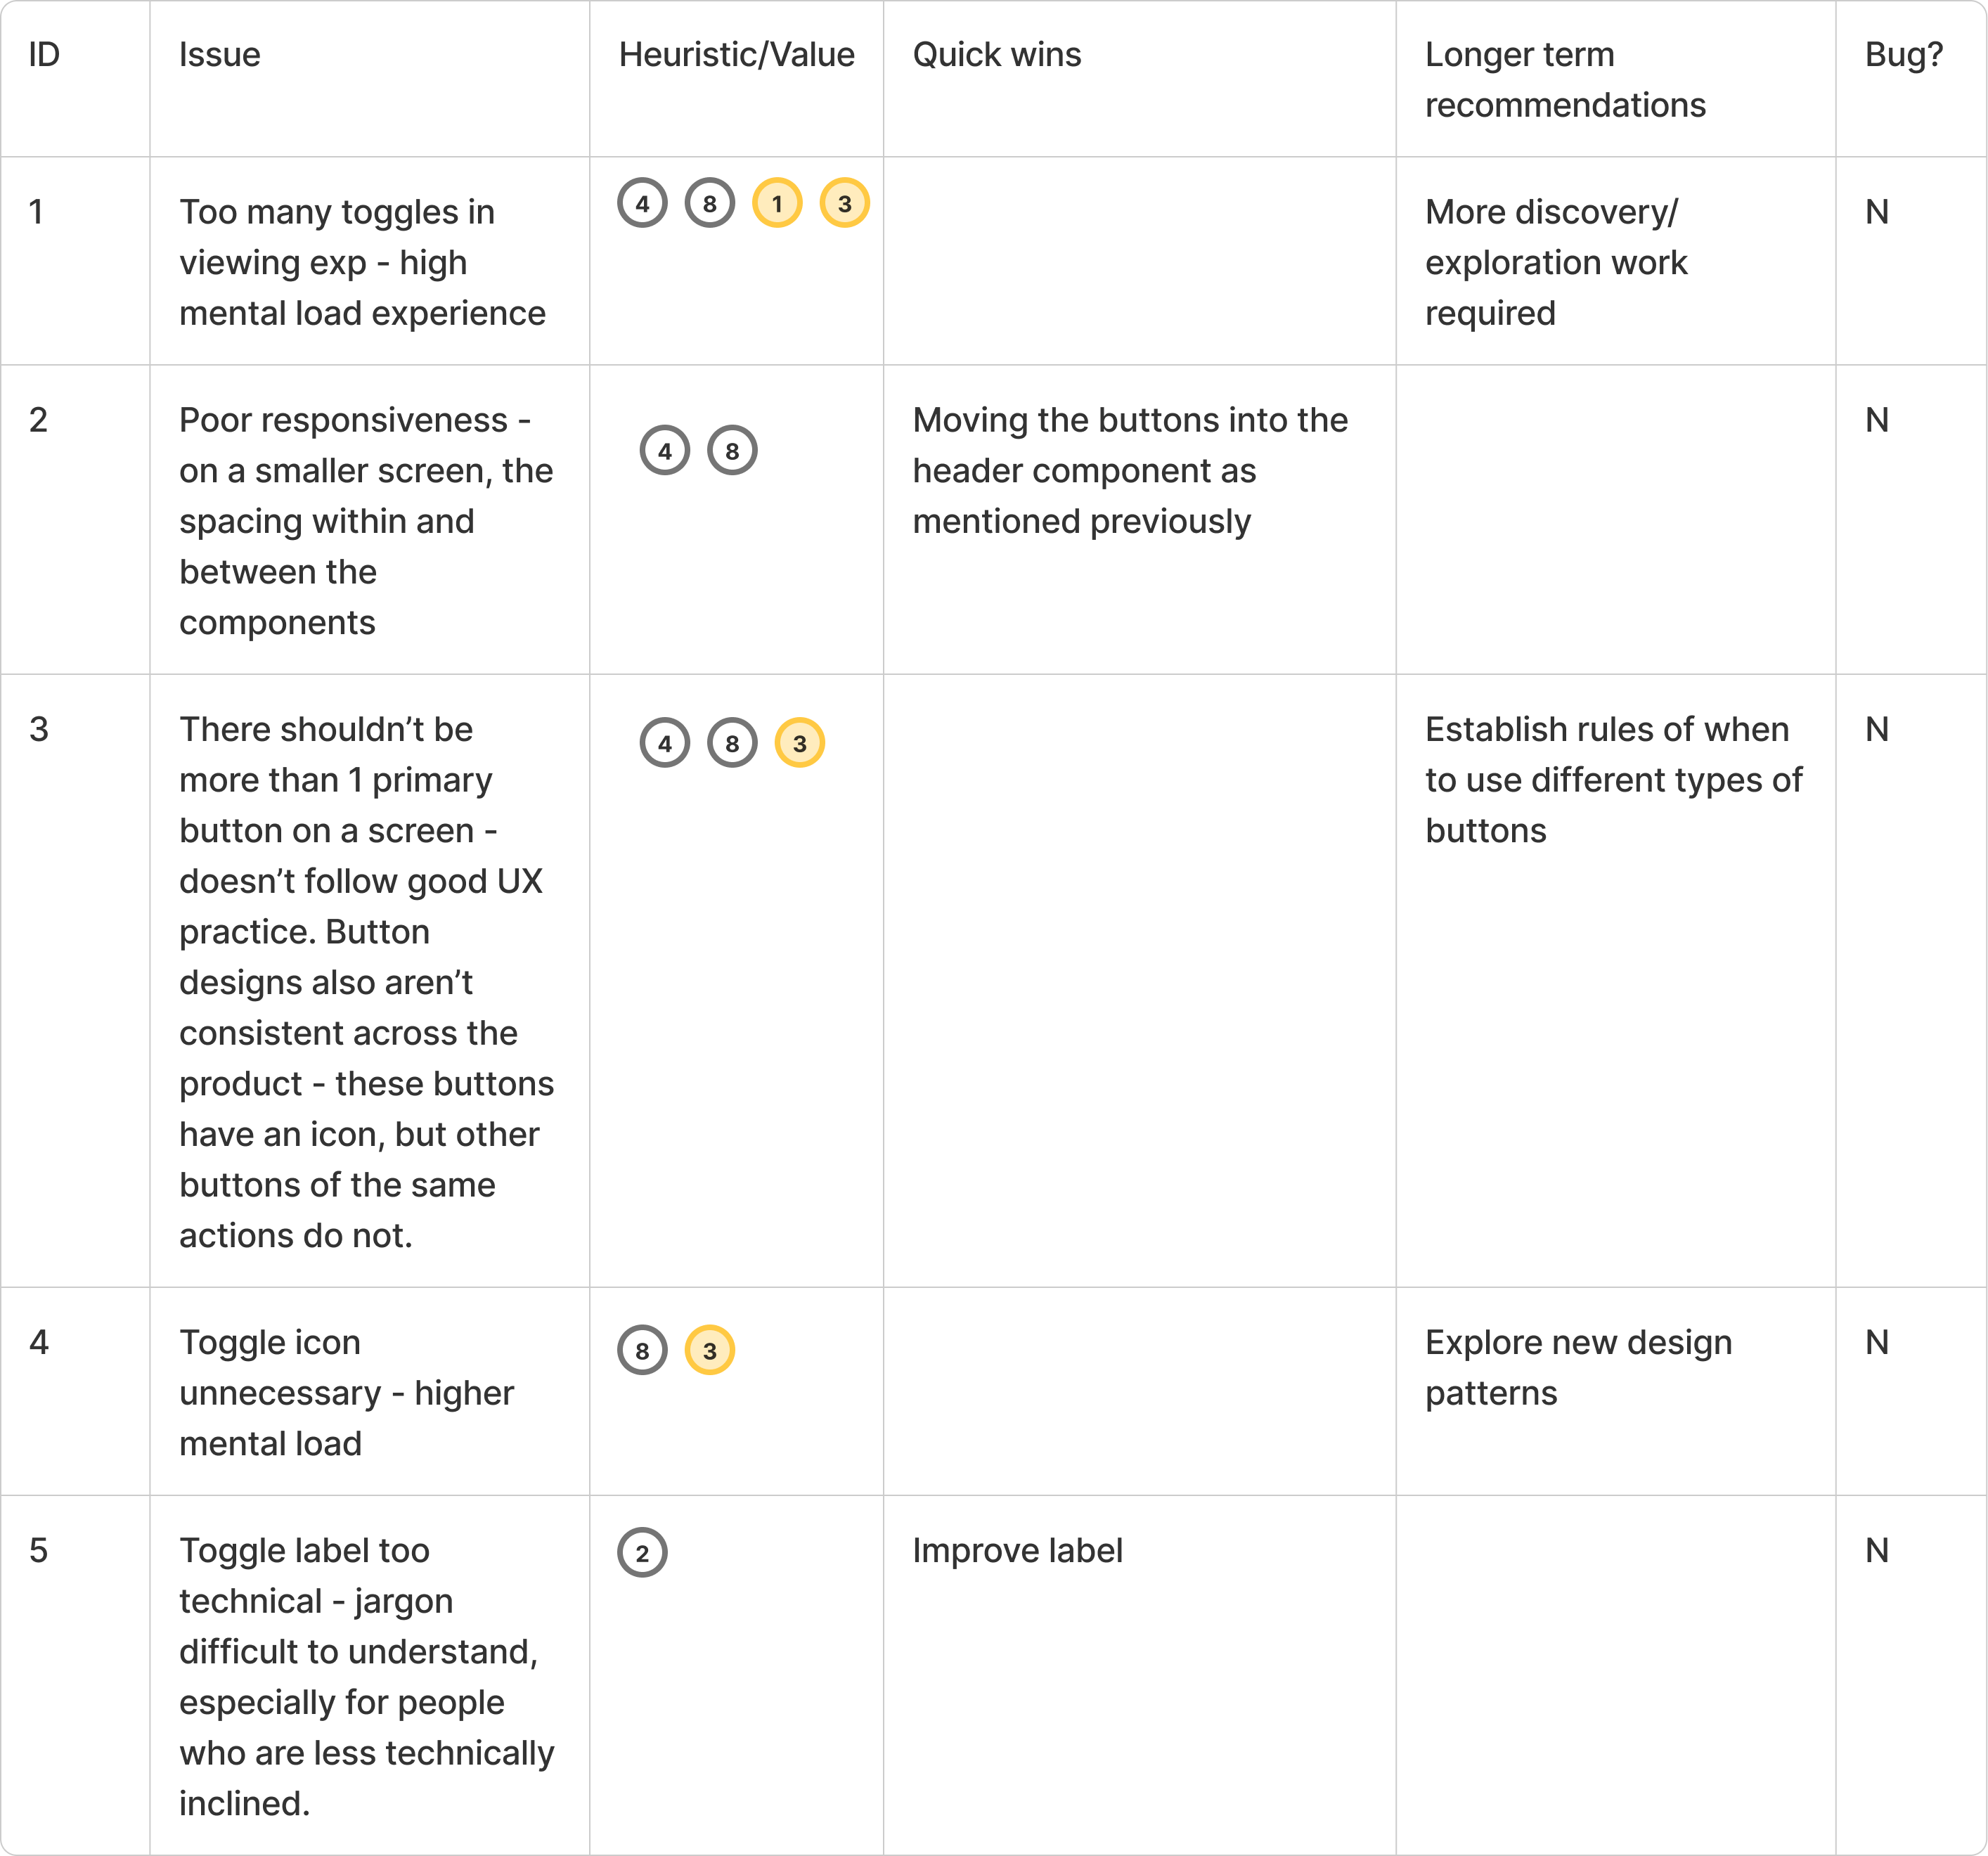Image resolution: width=1988 pixels, height=1856 pixels.
Task: Click yellow badge 3 for the primary button issue
Action: click(x=800, y=743)
